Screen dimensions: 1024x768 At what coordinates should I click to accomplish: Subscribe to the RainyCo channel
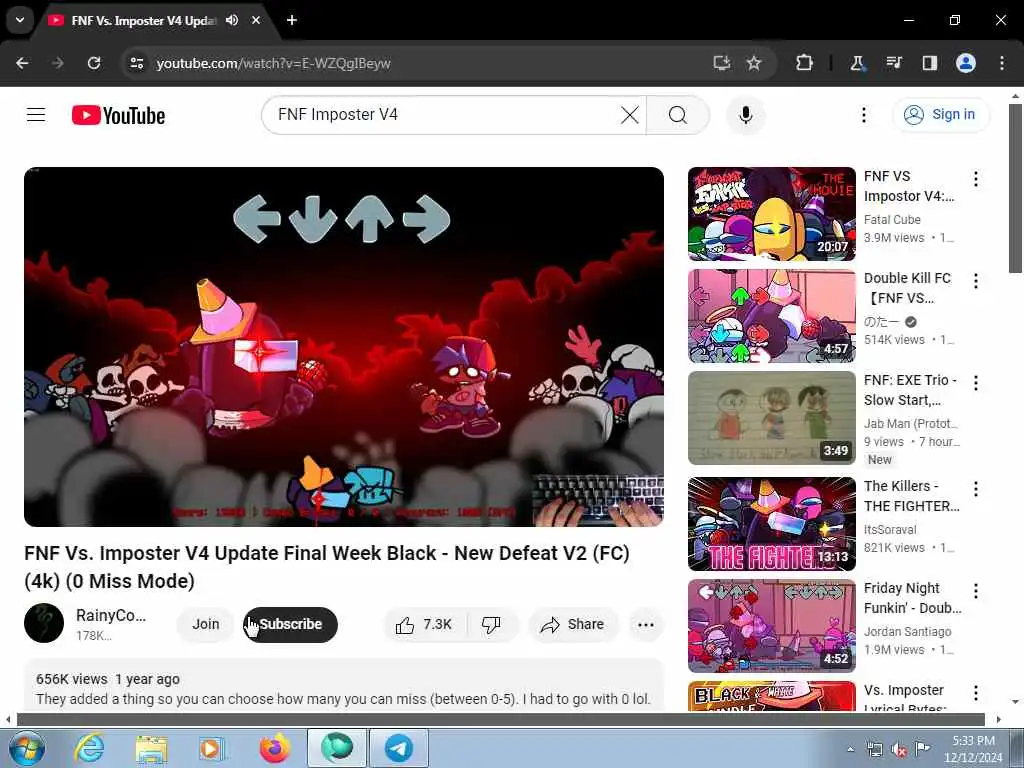click(291, 624)
